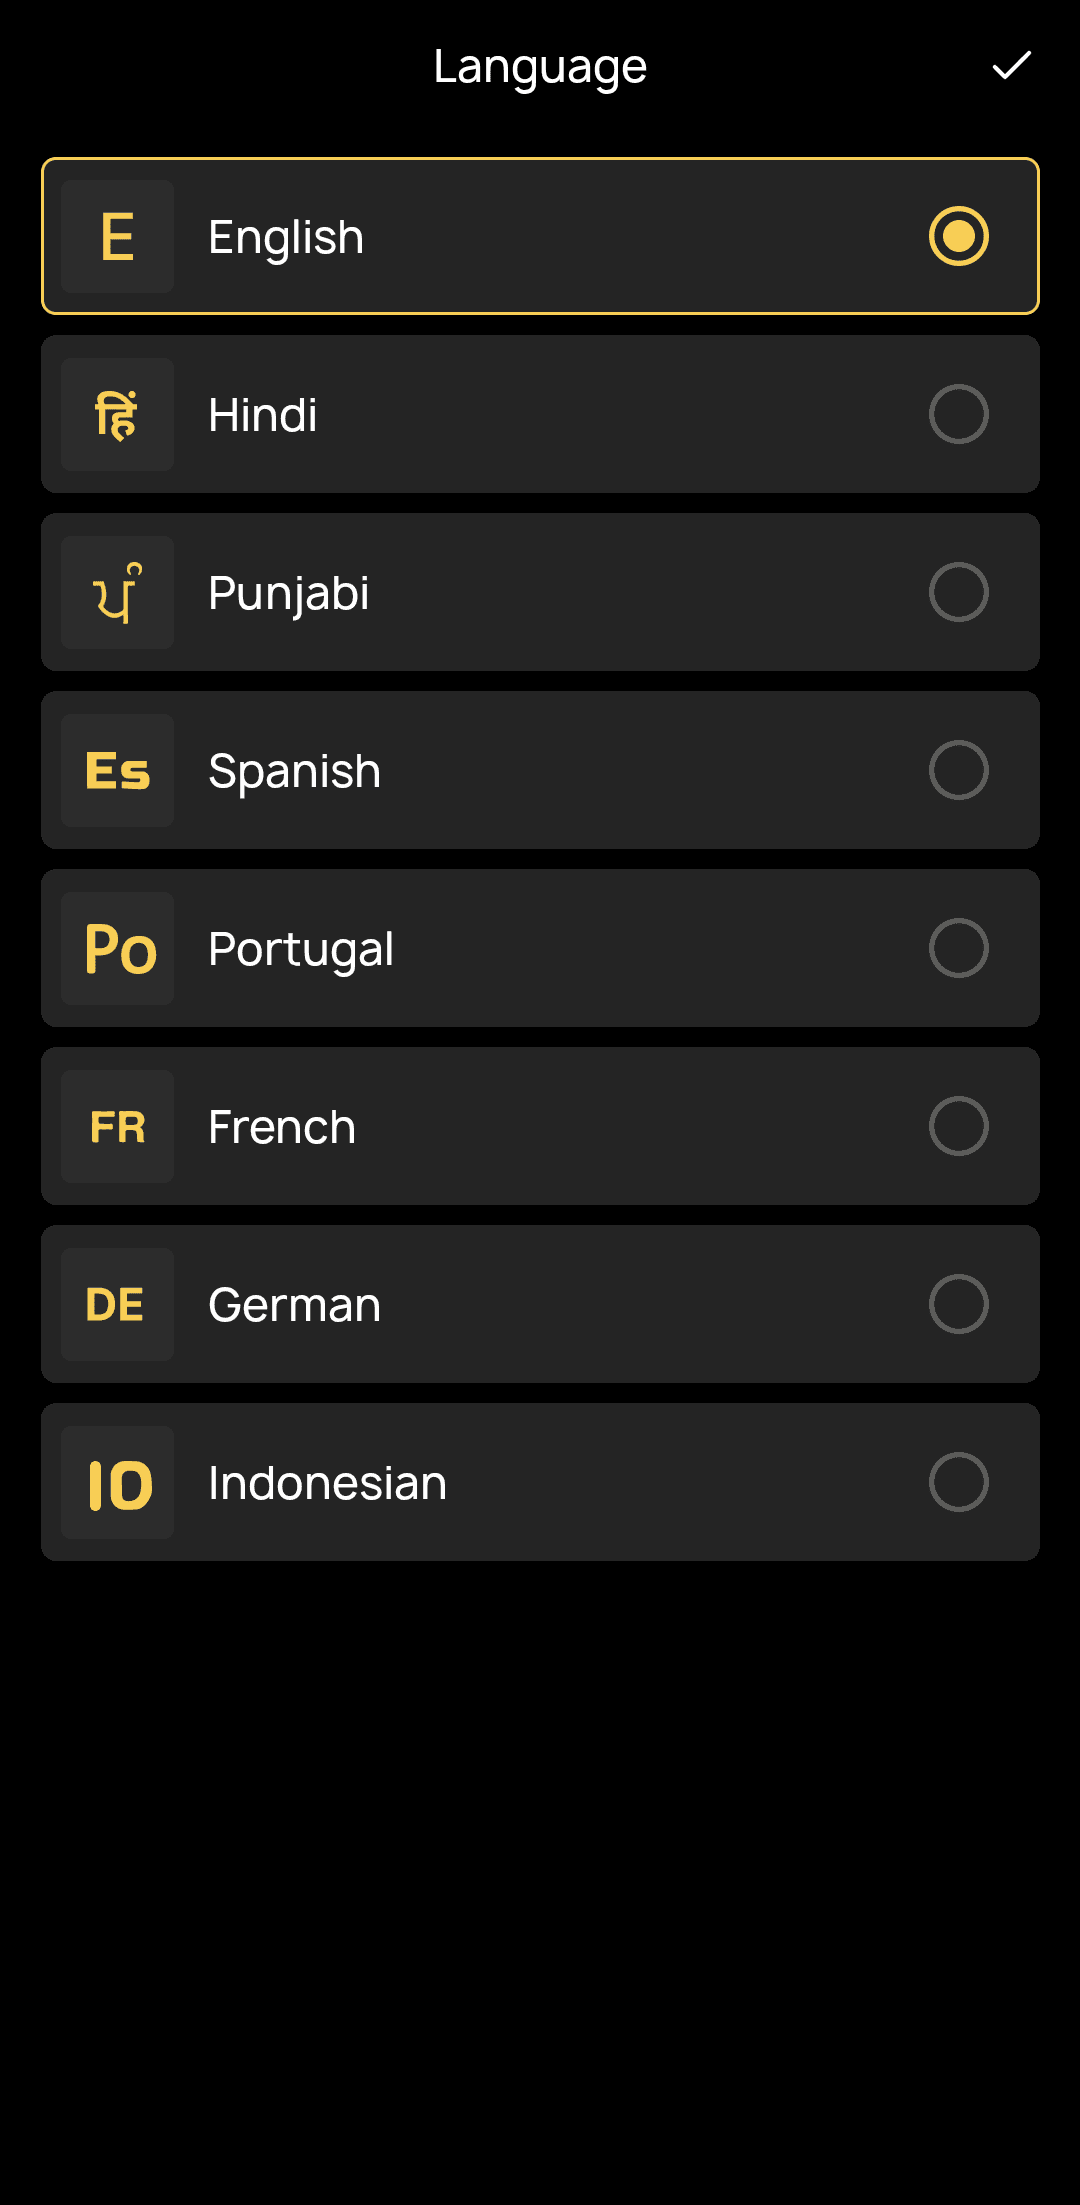This screenshot has width=1080, height=2205.
Task: Confirm language with the checkmark icon
Action: (1011, 66)
